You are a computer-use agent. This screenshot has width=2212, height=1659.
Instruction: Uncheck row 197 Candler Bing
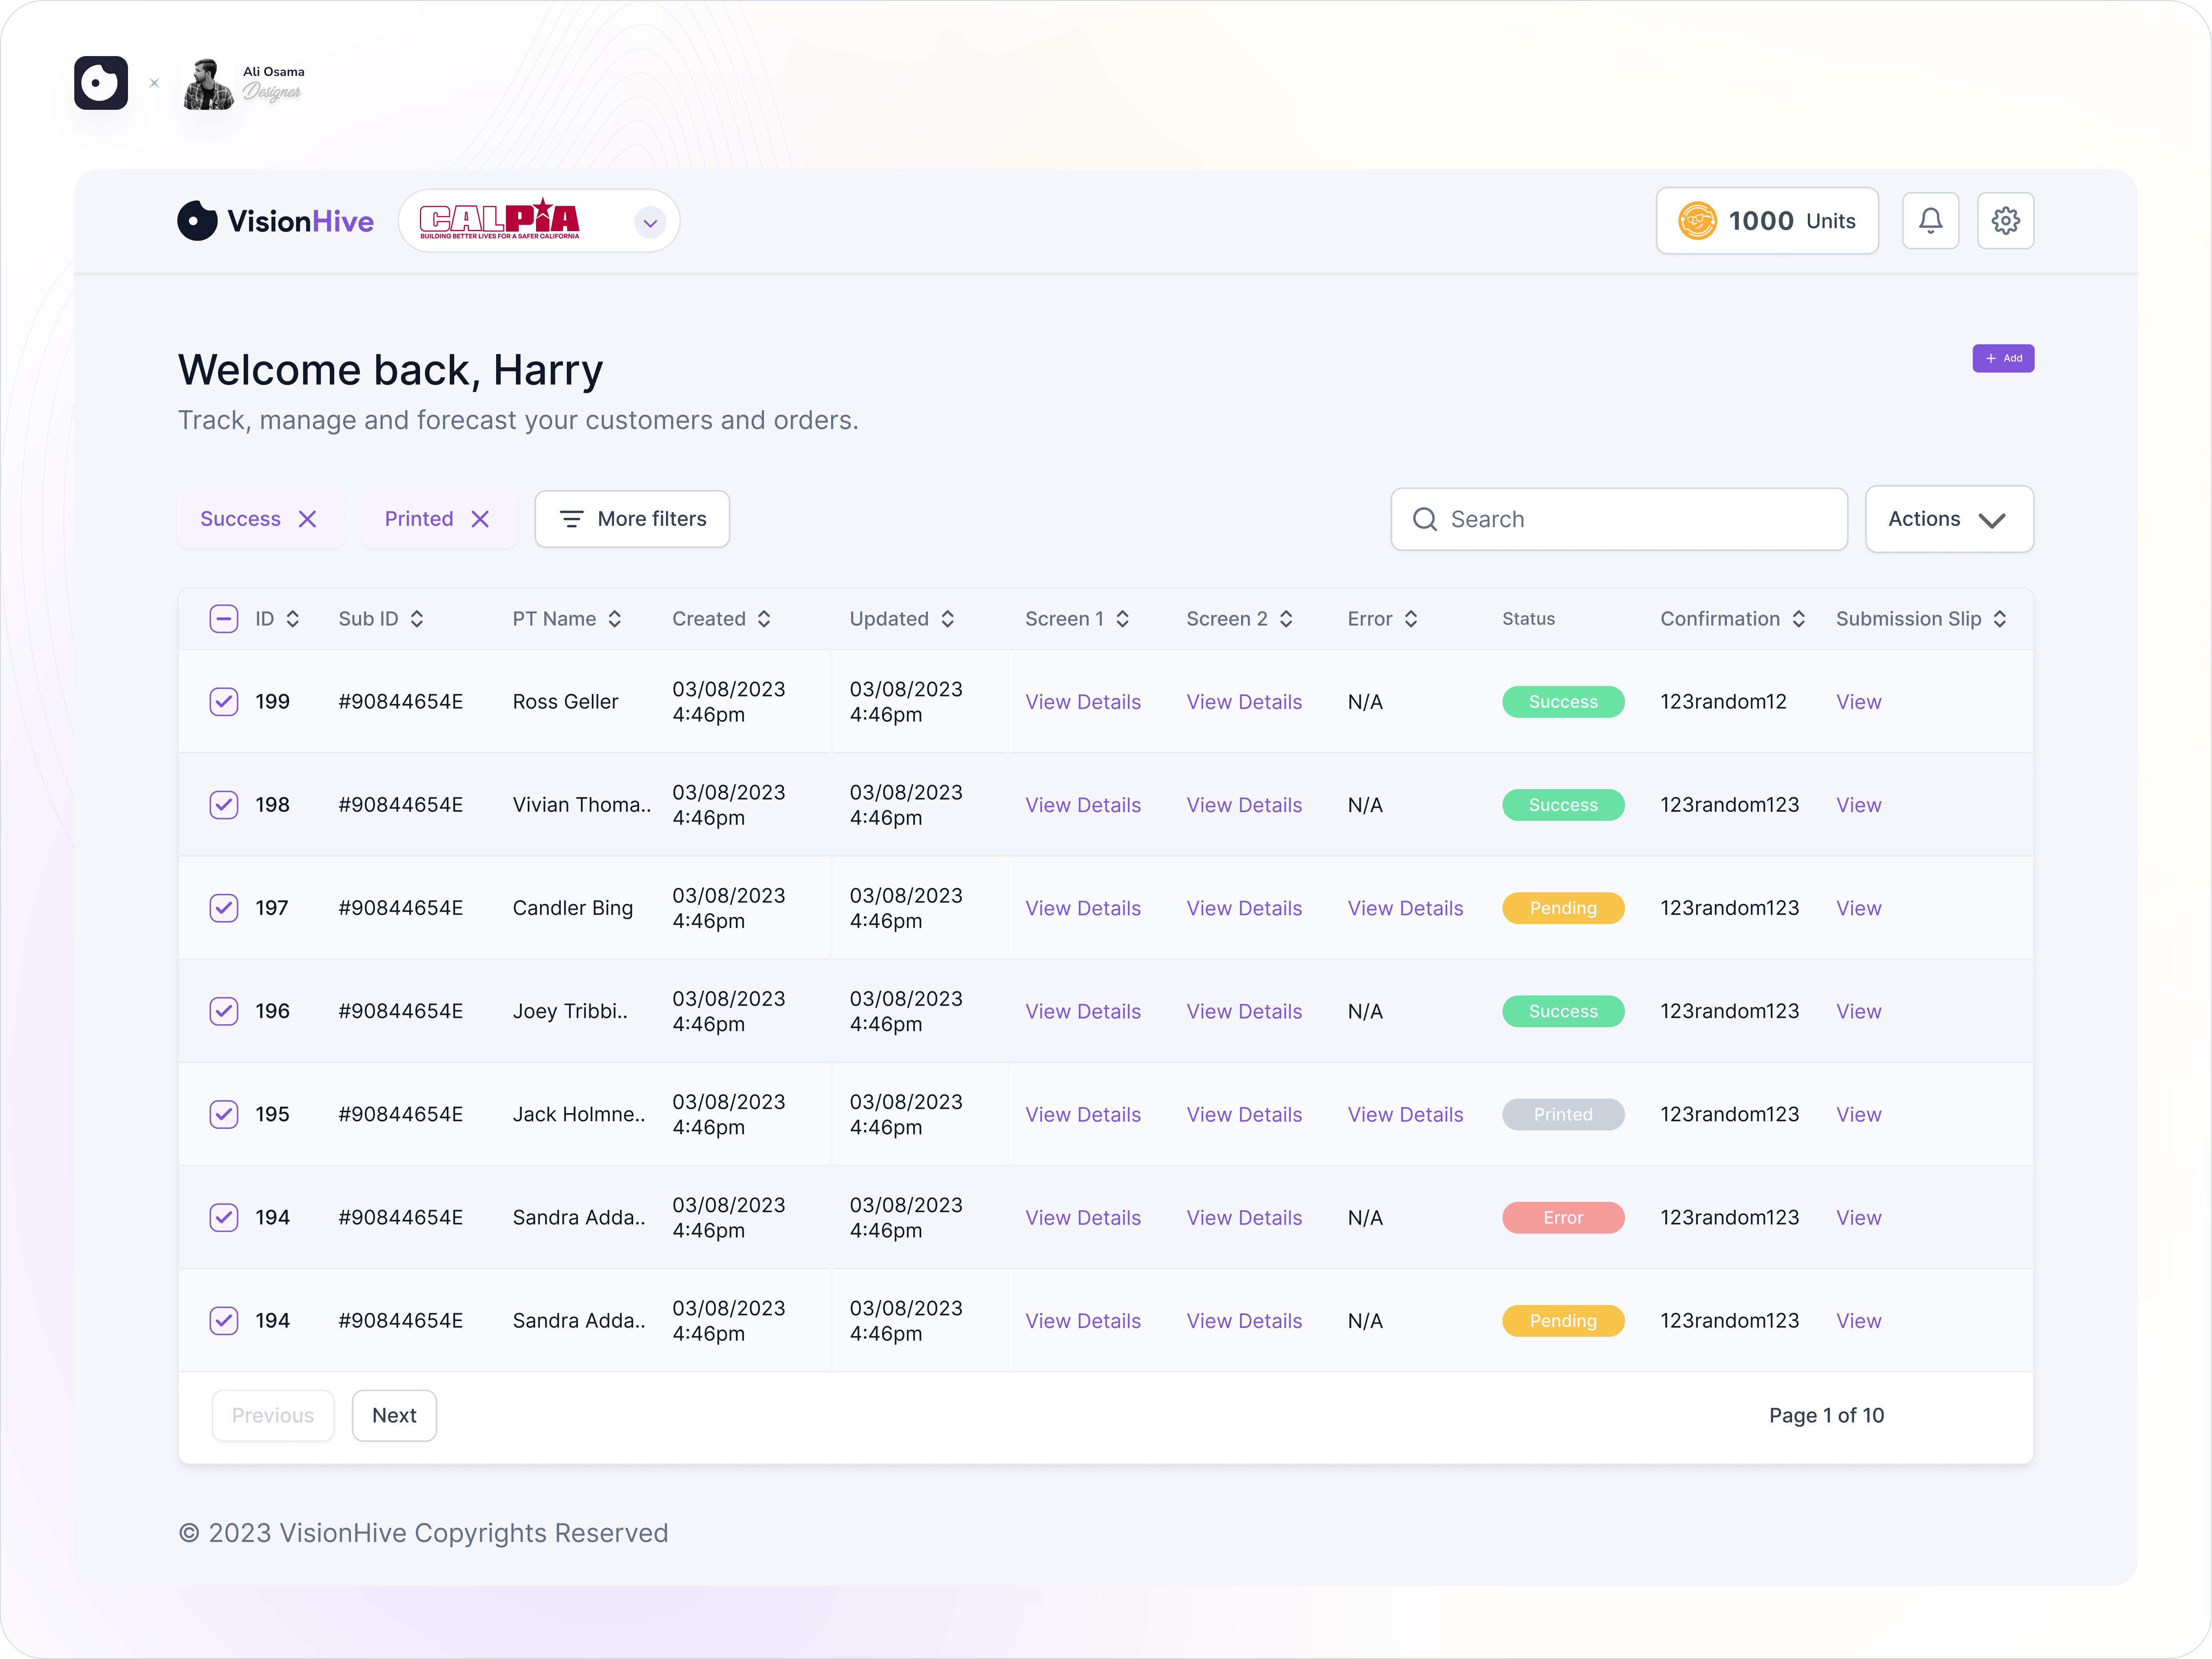(x=224, y=908)
